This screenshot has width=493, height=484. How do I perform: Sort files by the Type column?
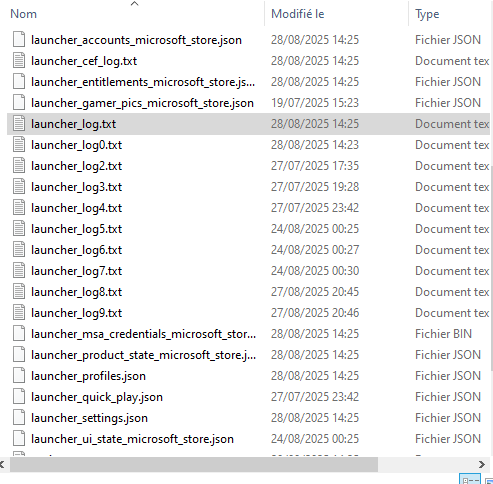click(427, 14)
